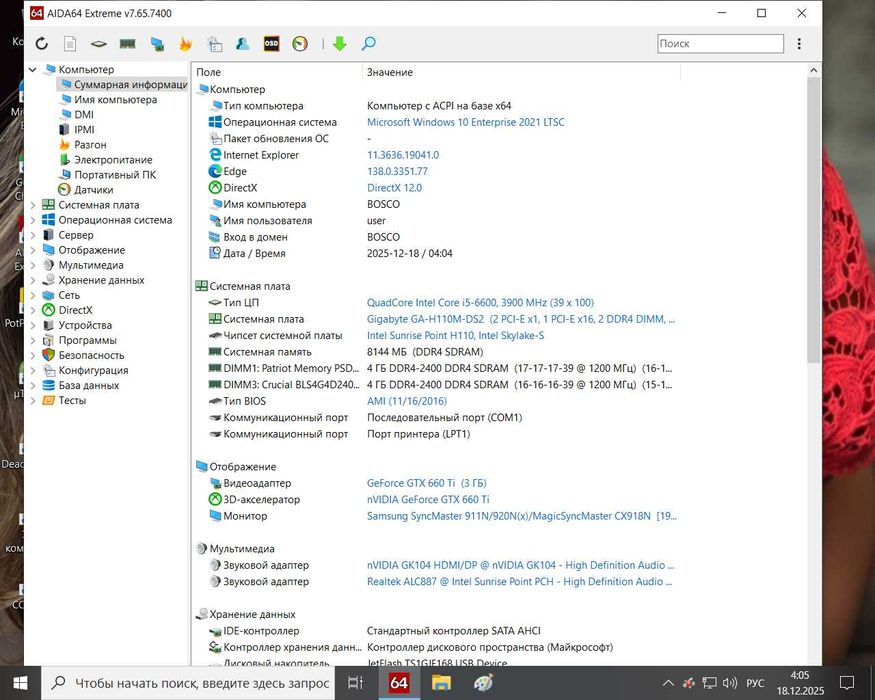Open the user account toolbar icon

click(243, 44)
